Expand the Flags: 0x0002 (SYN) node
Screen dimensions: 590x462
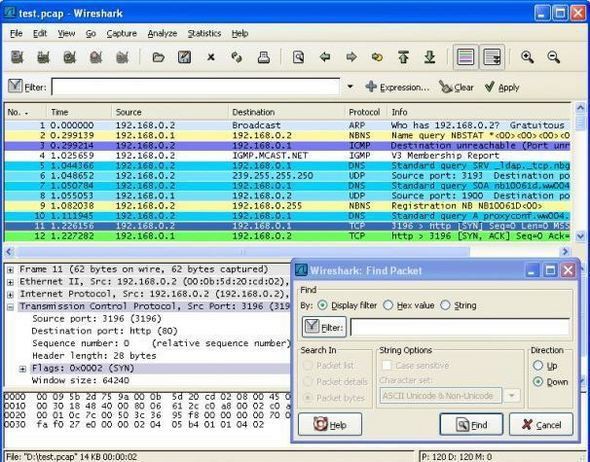click(23, 369)
